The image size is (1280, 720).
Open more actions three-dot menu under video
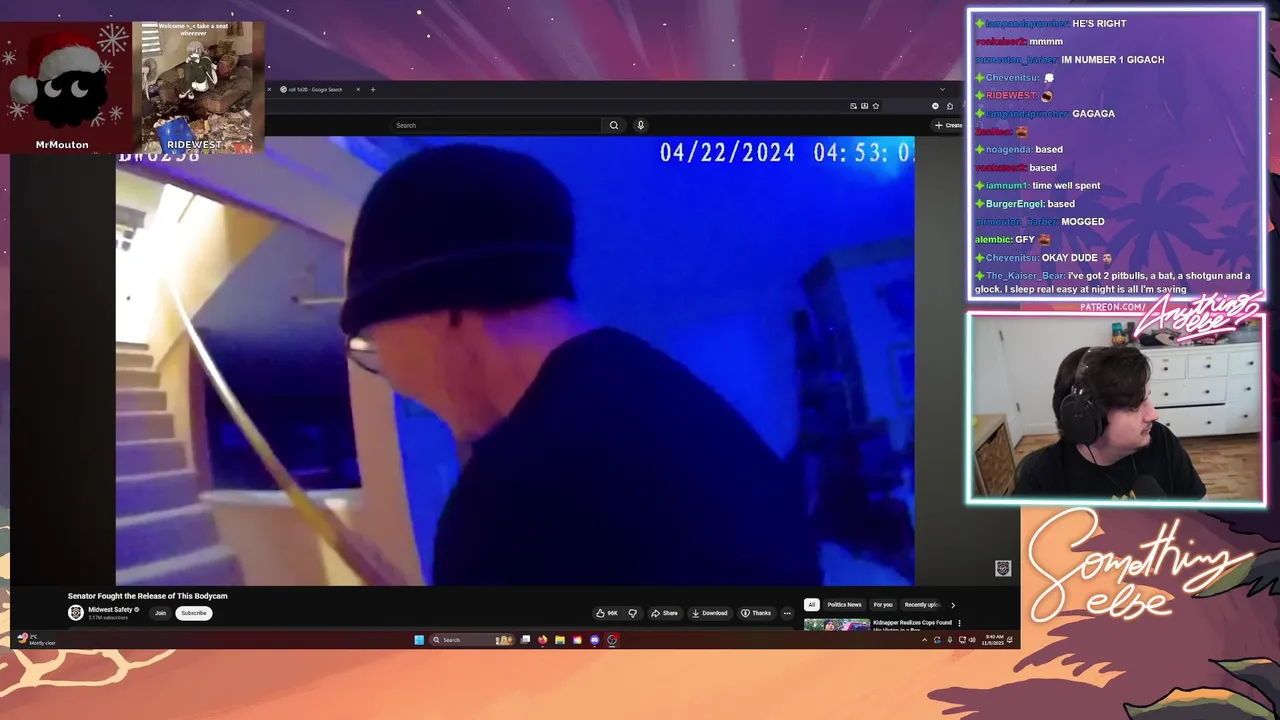click(787, 613)
